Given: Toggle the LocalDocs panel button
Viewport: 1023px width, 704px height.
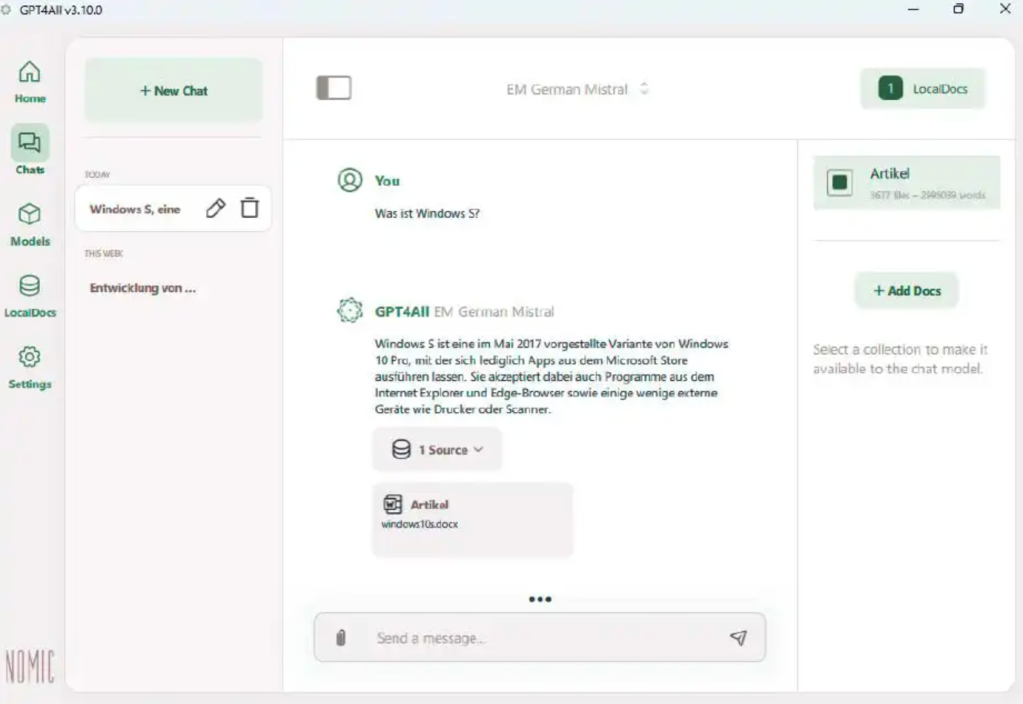Looking at the screenshot, I should click(x=922, y=89).
